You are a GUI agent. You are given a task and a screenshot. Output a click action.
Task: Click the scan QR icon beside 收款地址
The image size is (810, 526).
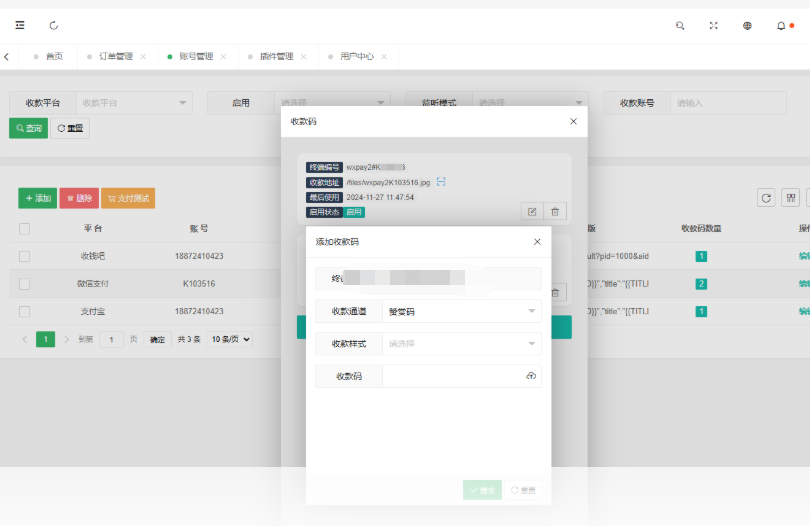tap(441, 182)
